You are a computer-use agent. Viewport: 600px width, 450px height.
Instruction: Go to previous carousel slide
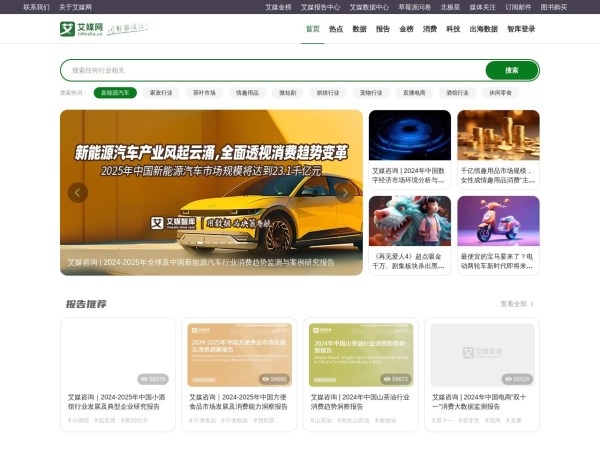coord(77,193)
